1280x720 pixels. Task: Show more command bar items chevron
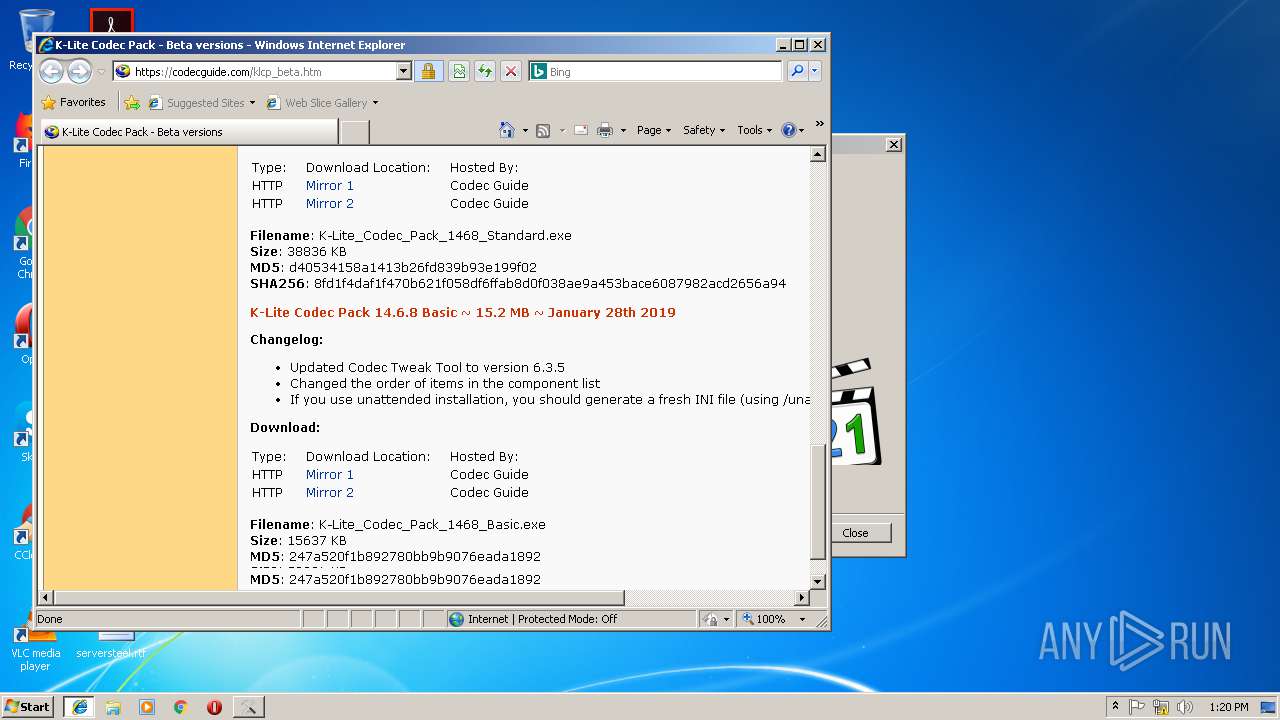(820, 125)
